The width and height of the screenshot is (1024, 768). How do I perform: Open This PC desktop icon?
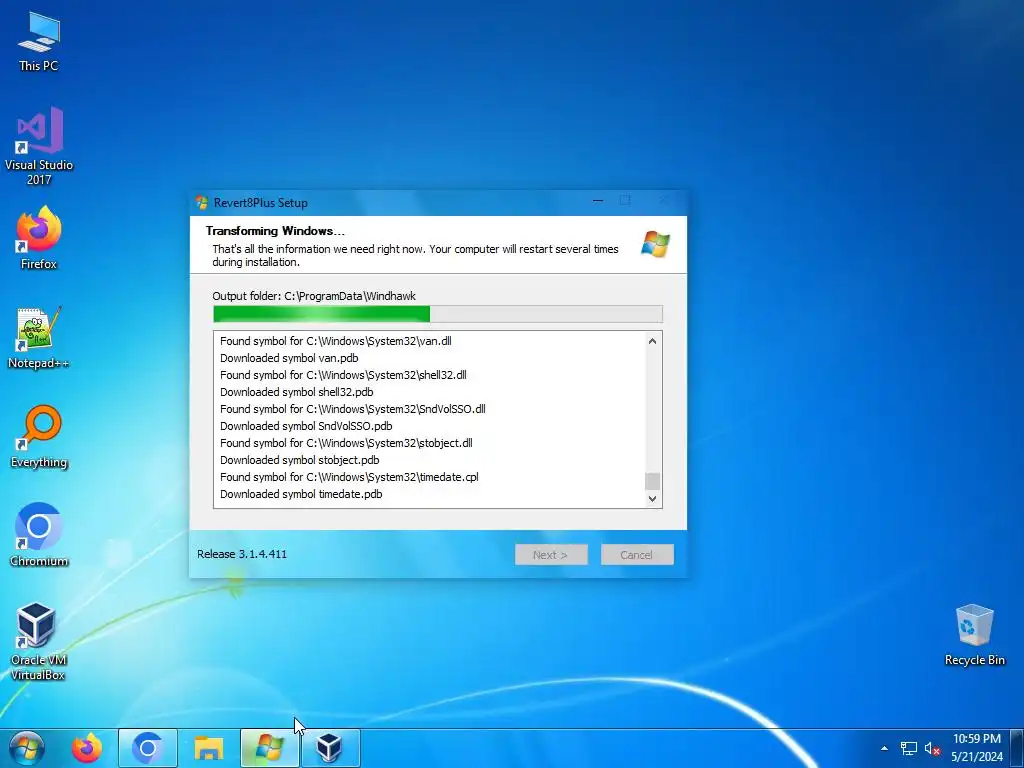tap(39, 41)
